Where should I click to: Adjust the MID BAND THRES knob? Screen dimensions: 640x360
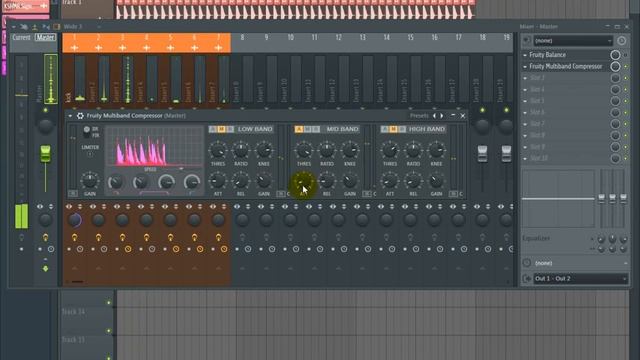click(304, 150)
